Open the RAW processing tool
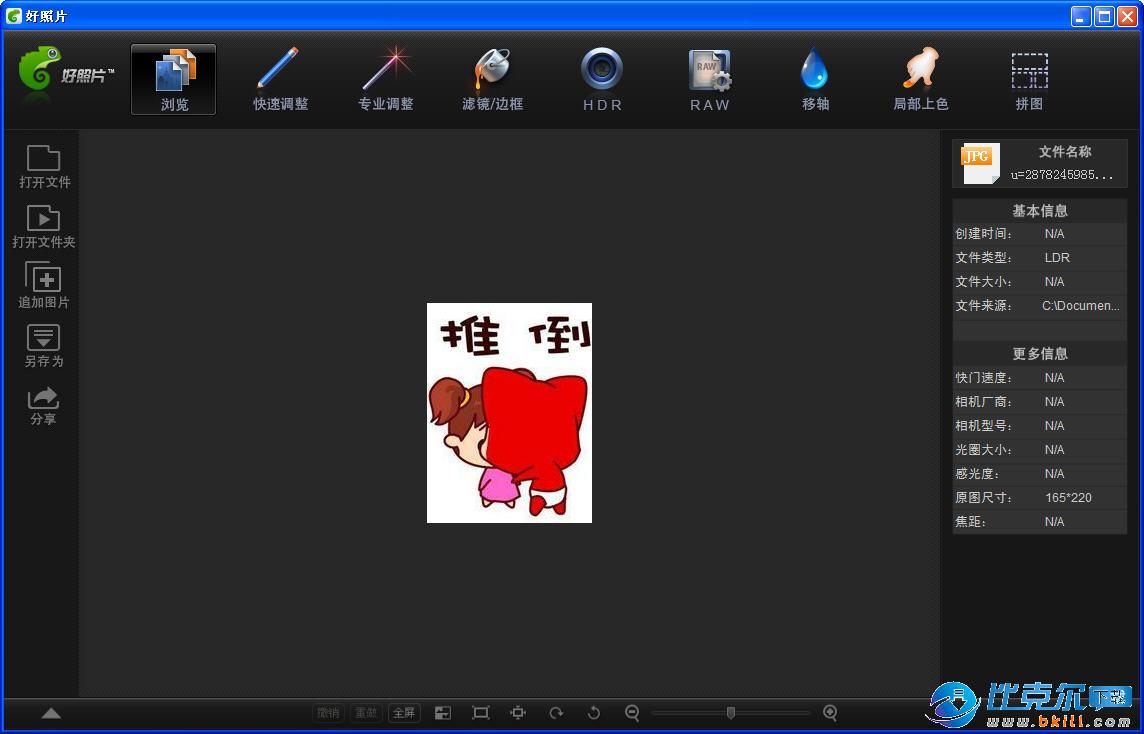The height and width of the screenshot is (734, 1144). 710,79
